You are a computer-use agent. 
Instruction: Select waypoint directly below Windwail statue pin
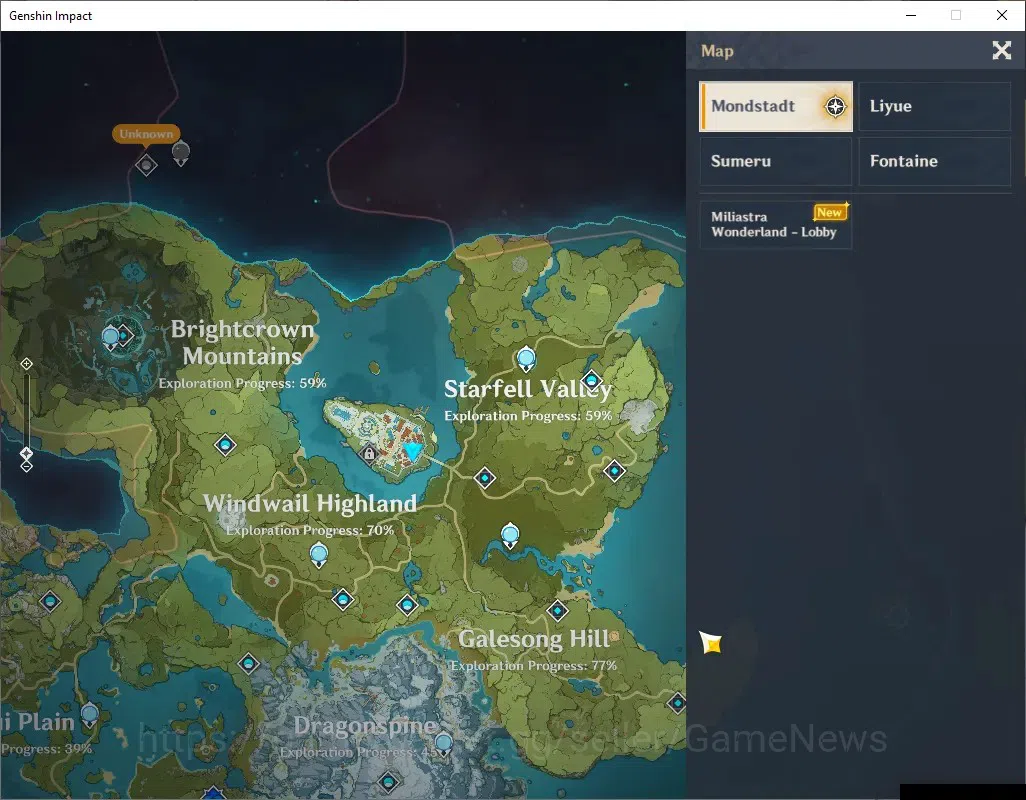343,599
